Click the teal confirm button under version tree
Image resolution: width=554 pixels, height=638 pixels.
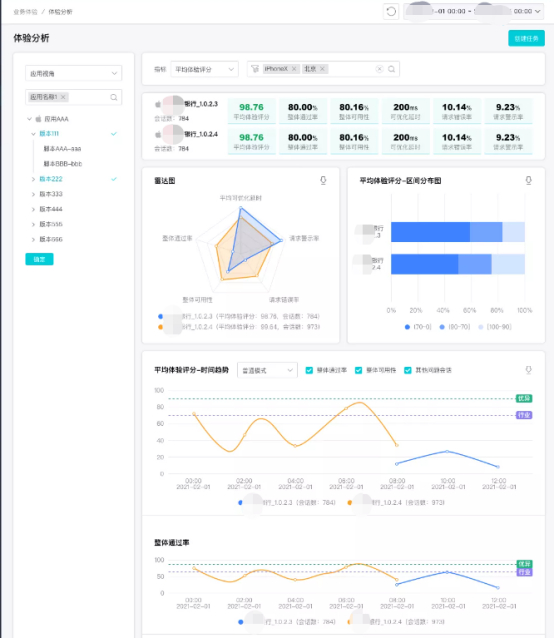pyautogui.click(x=39, y=259)
